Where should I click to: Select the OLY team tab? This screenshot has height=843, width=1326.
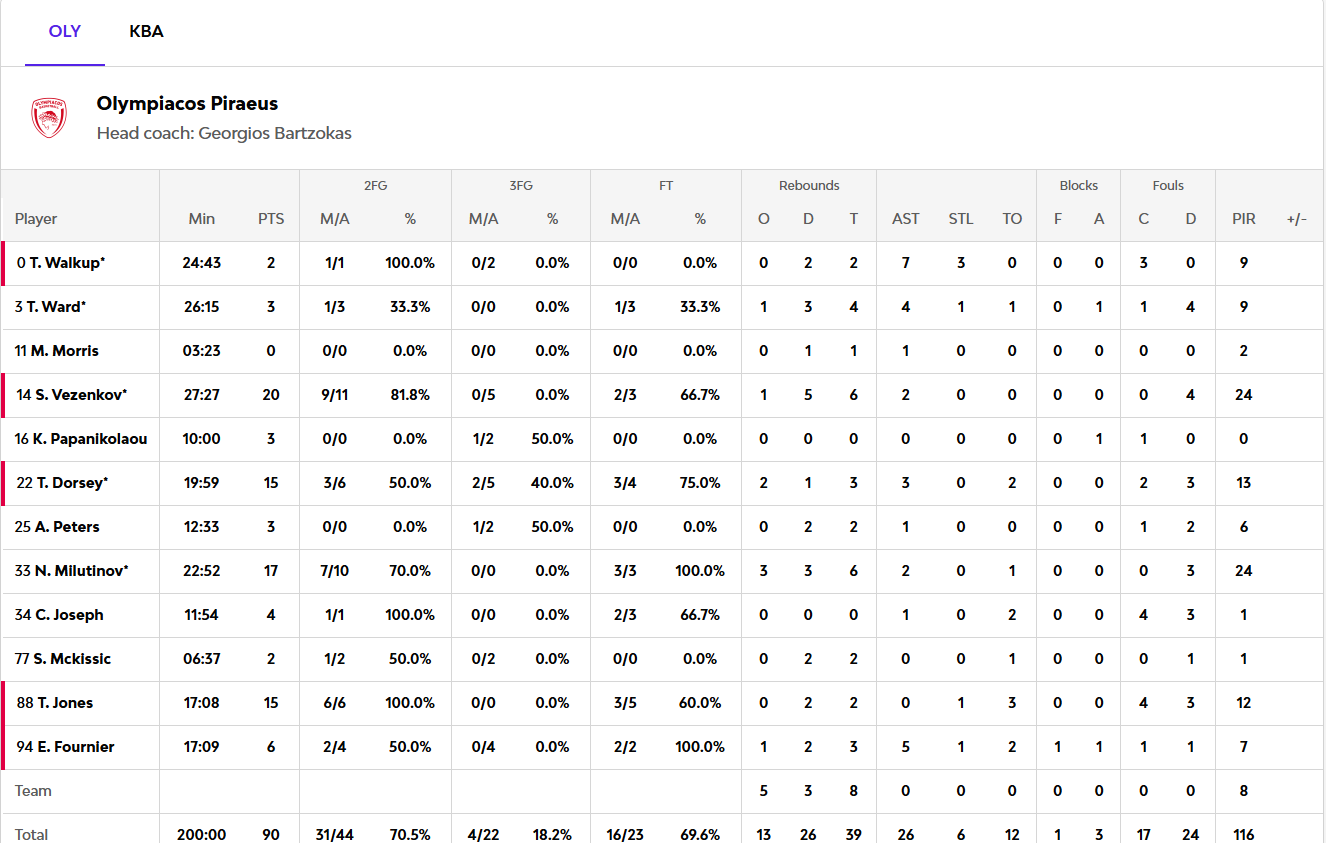point(65,32)
